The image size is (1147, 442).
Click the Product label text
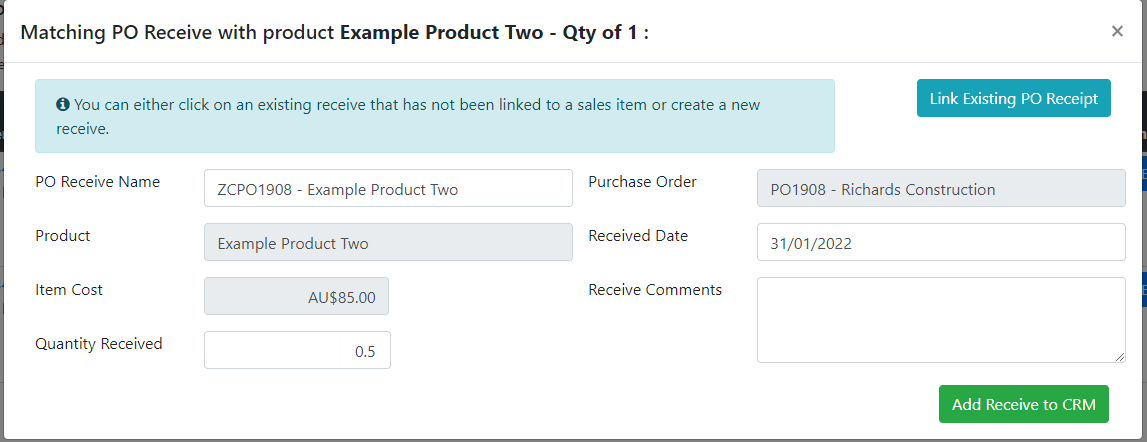pyautogui.click(x=63, y=236)
